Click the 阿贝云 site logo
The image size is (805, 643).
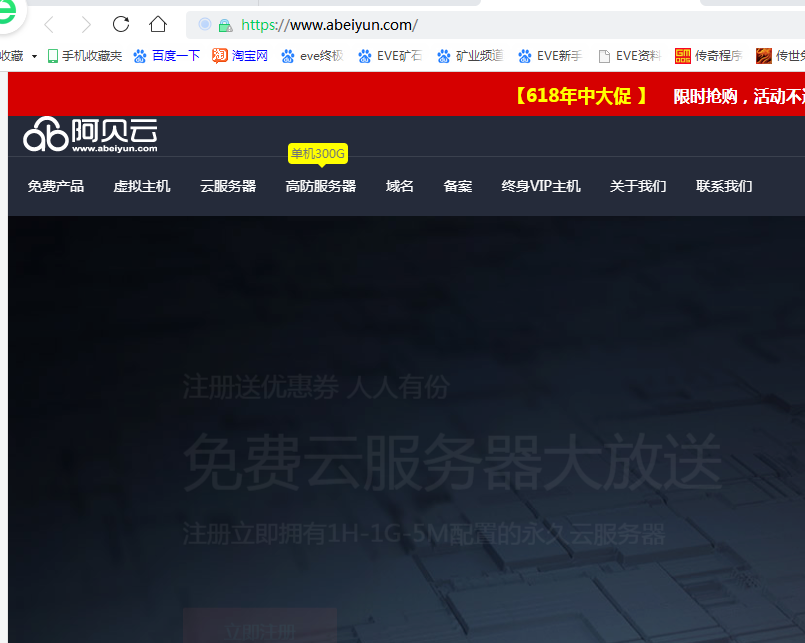coord(90,135)
